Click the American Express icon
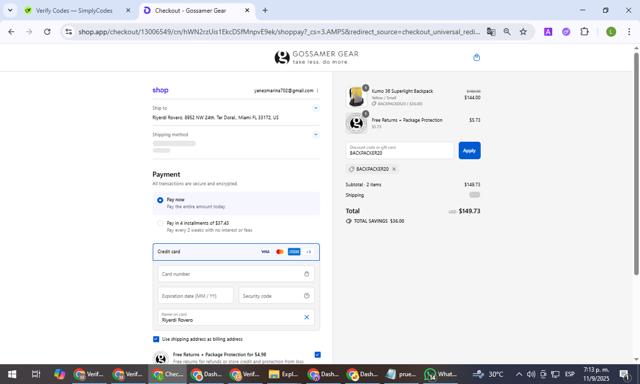640x384 pixels. 294,252
